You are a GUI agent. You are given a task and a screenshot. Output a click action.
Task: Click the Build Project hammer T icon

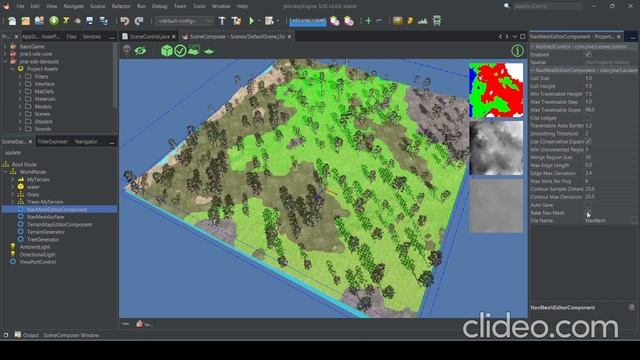222,21
